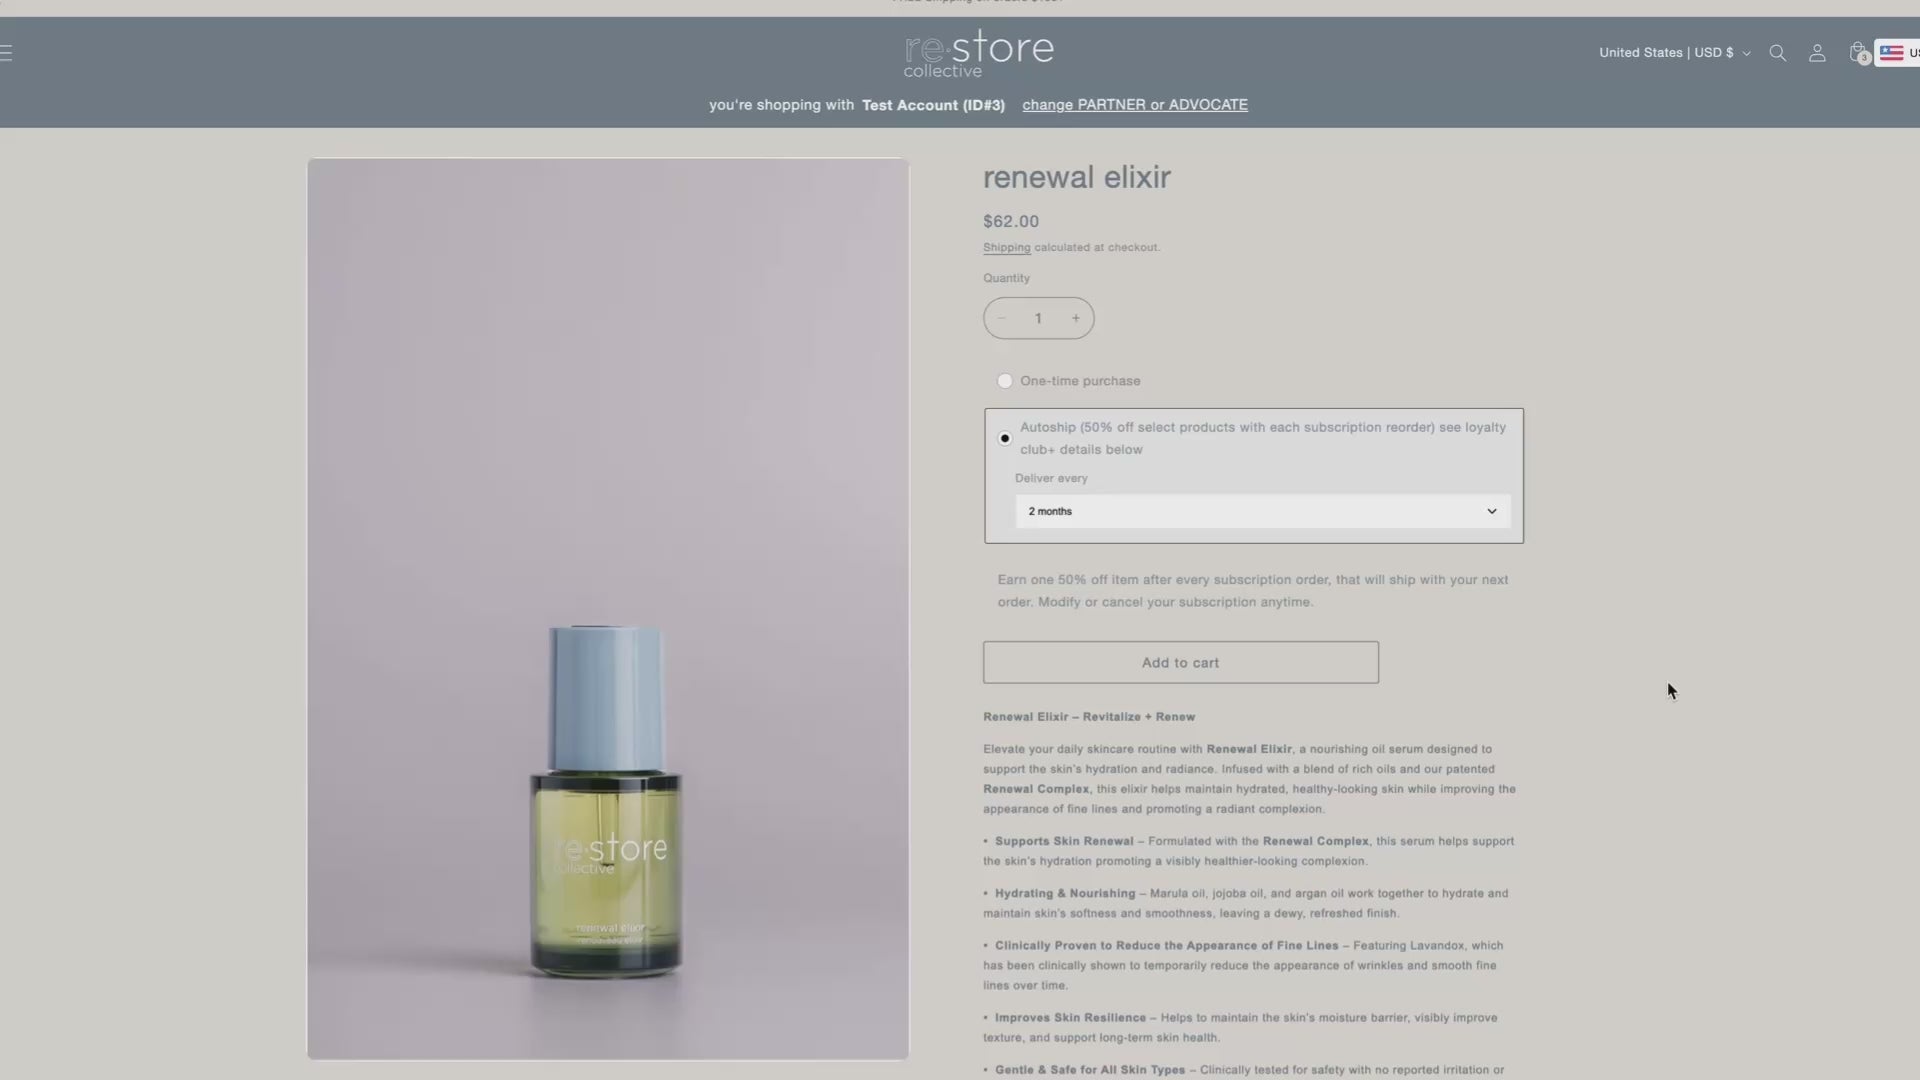Click the dropdown chevron in delivery frequency

(x=1491, y=511)
